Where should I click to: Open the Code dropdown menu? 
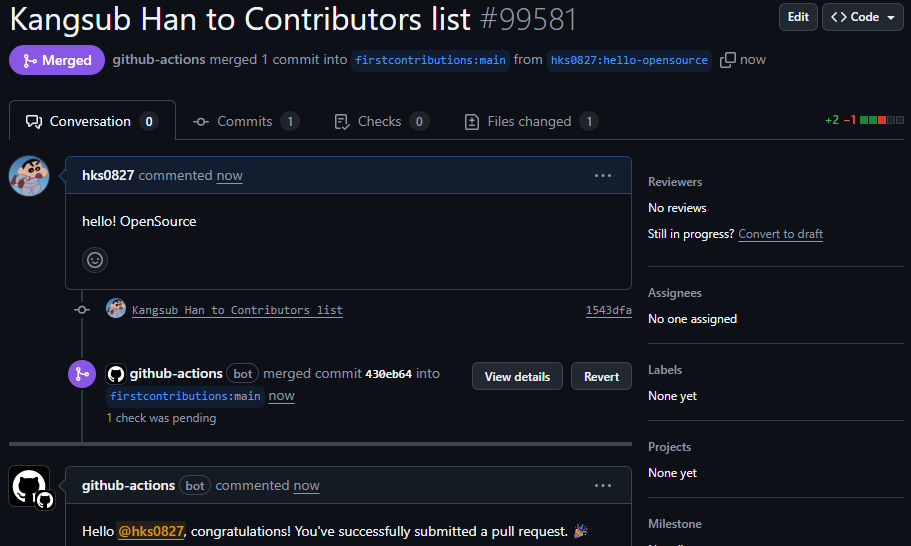862,17
